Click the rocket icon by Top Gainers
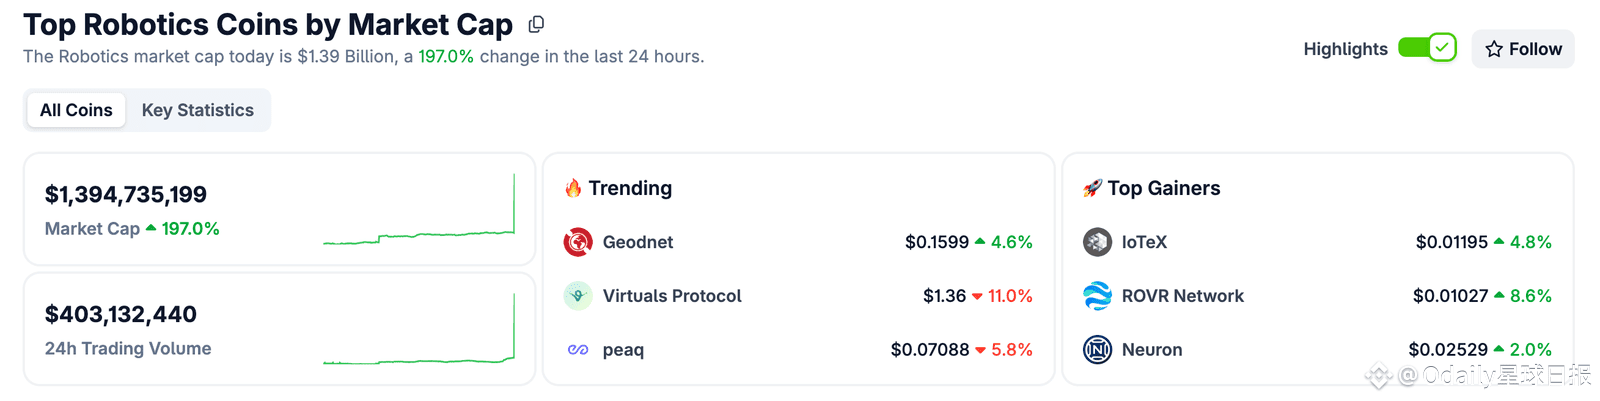 (1093, 188)
